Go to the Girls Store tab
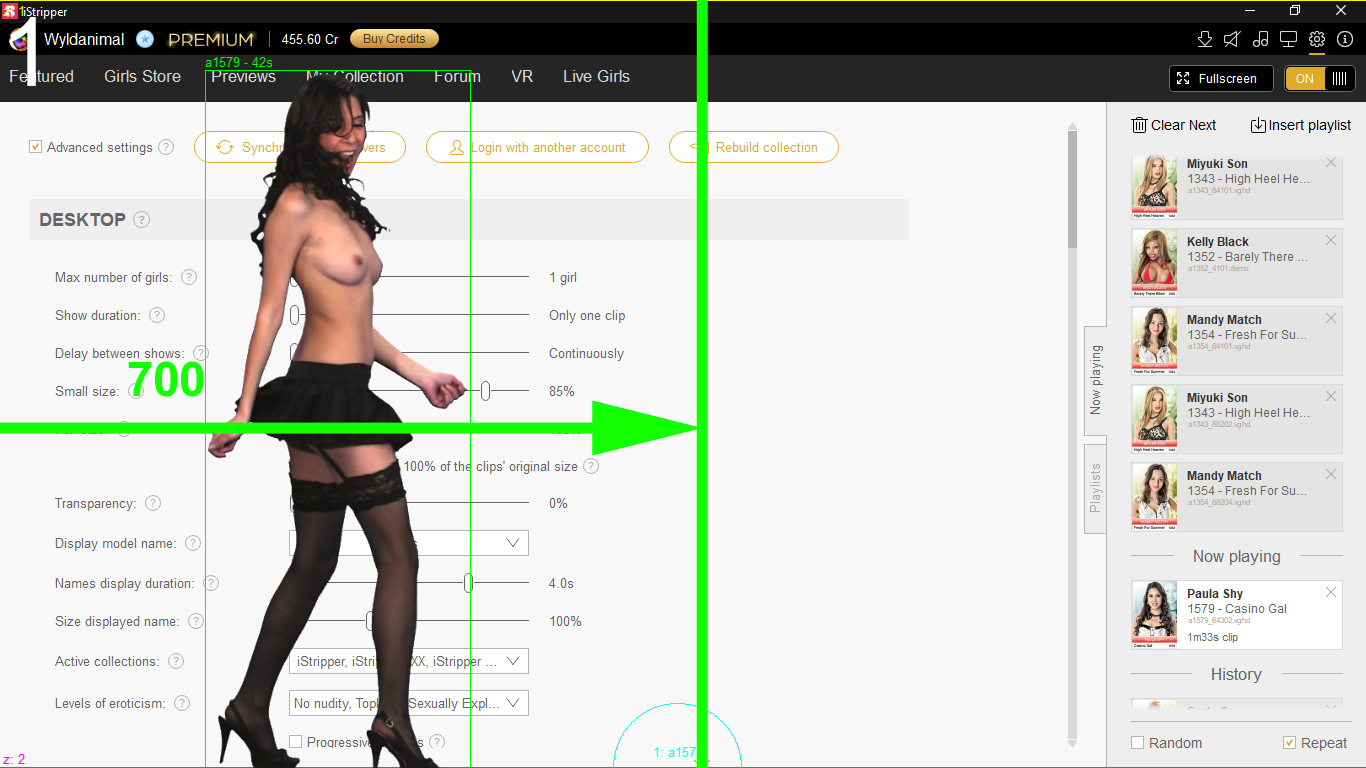 pos(142,76)
